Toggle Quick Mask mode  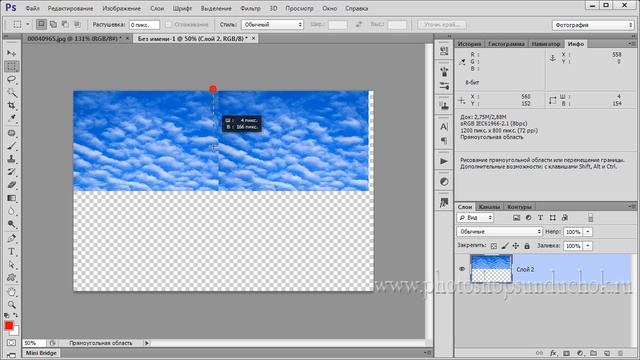coord(11,343)
